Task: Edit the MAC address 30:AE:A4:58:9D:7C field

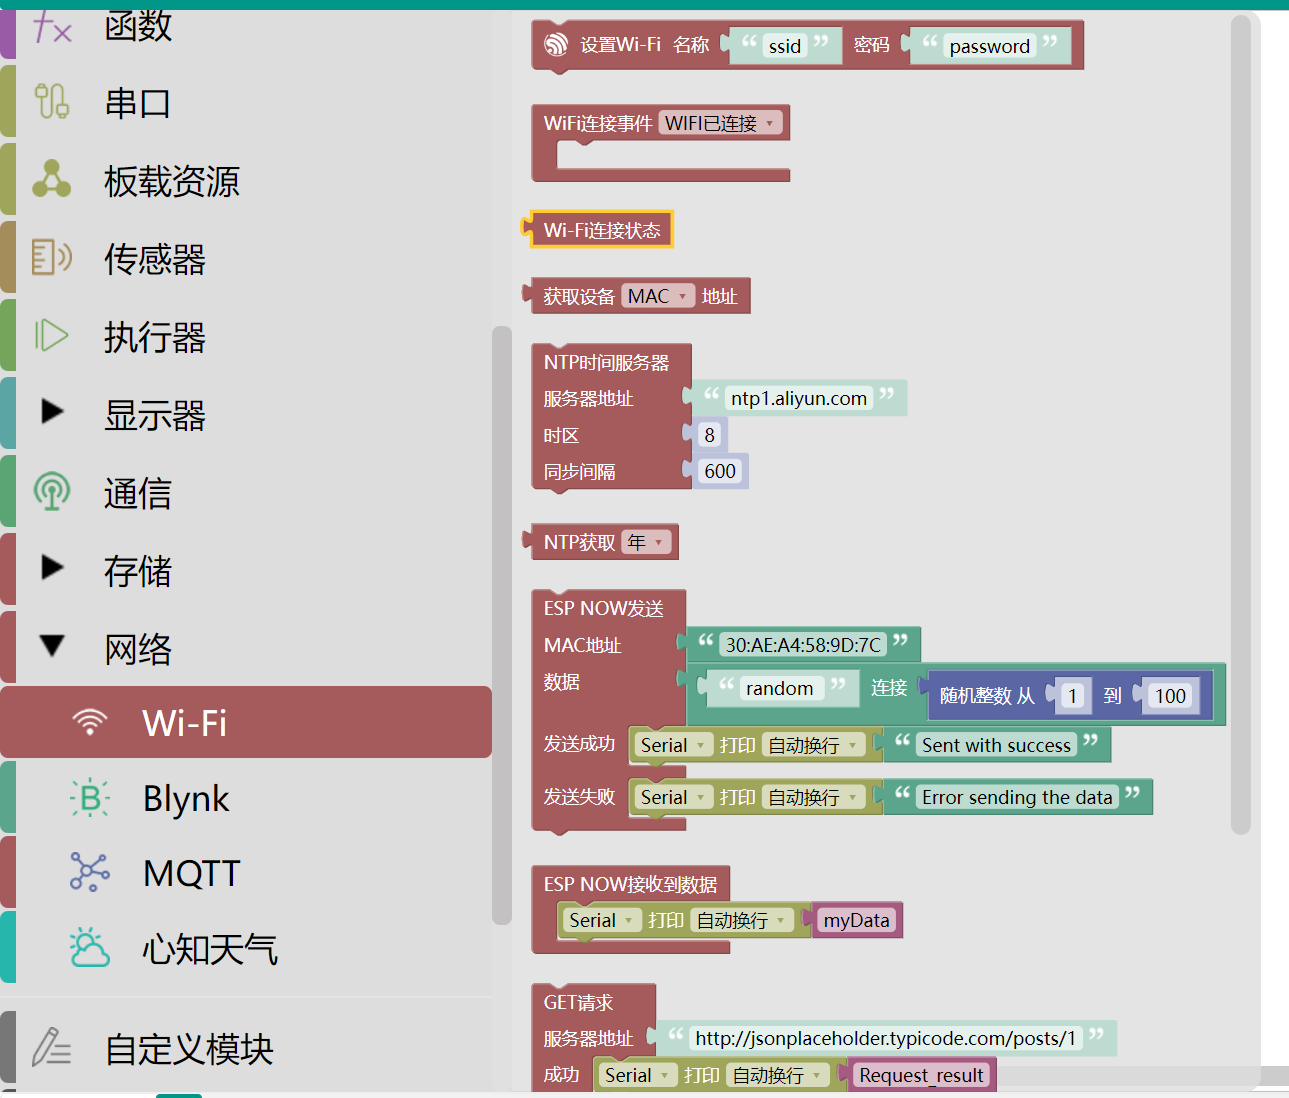Action: click(x=803, y=645)
